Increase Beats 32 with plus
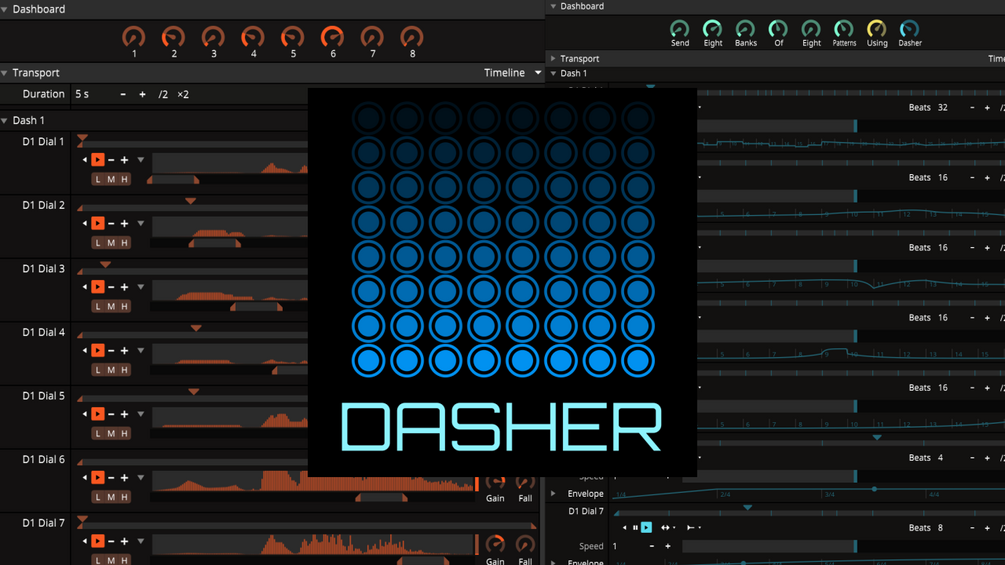This screenshot has height=565, width=1005. 987,108
